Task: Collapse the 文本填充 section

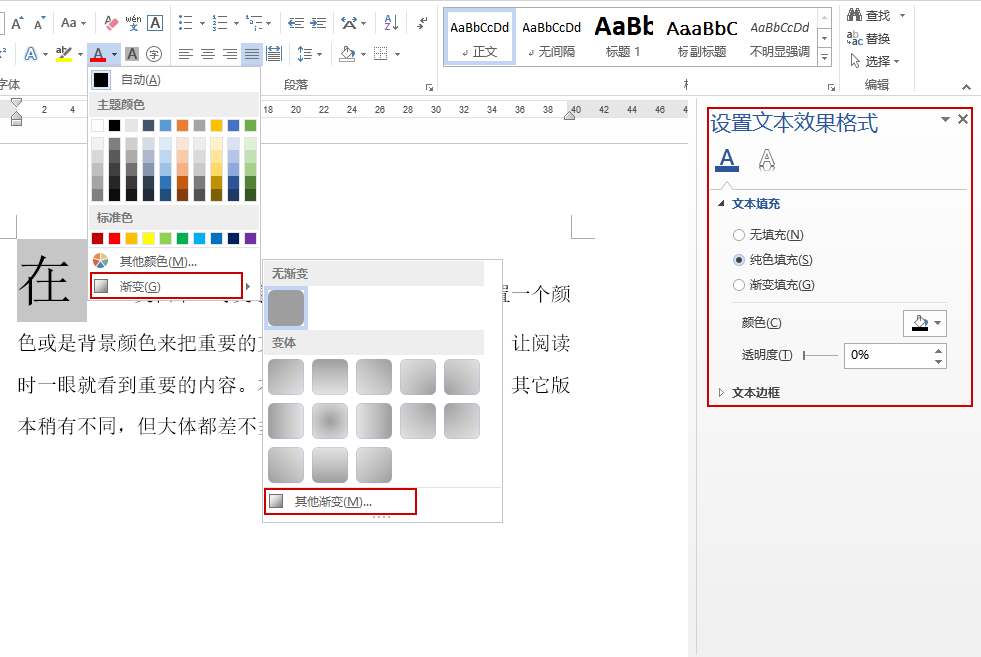Action: 721,203
